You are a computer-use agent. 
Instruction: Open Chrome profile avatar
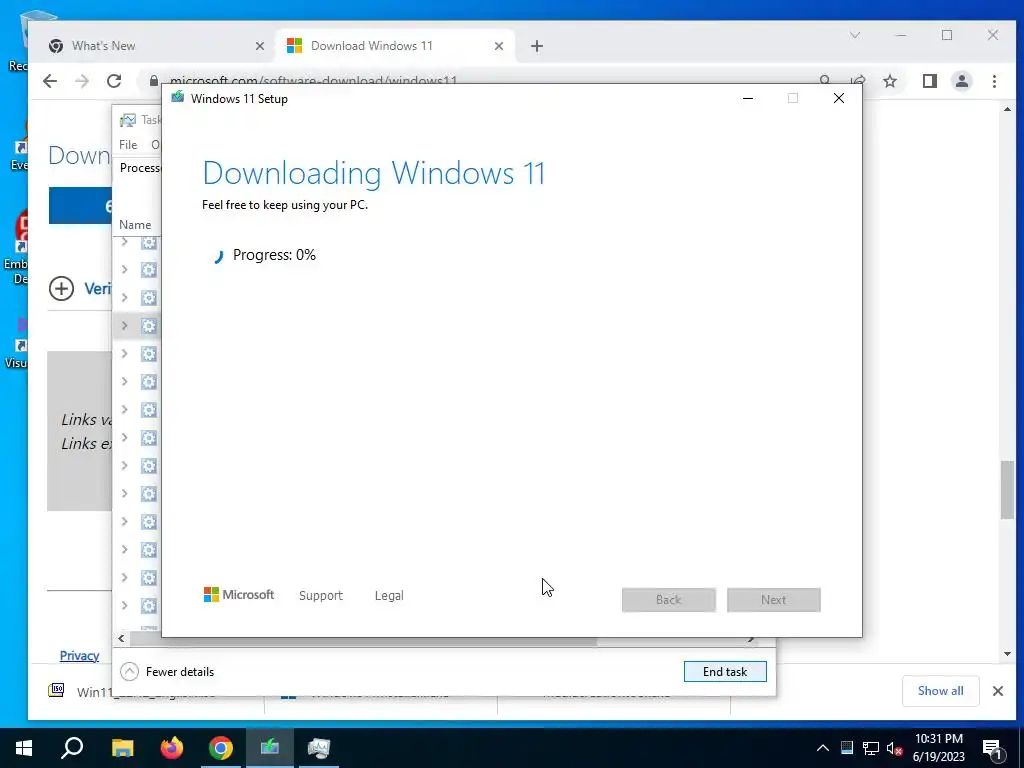click(962, 81)
